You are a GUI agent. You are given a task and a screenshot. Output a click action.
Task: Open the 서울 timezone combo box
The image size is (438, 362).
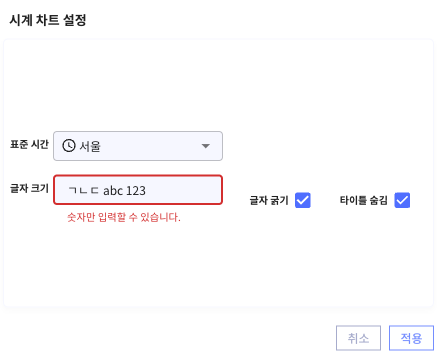(x=138, y=146)
